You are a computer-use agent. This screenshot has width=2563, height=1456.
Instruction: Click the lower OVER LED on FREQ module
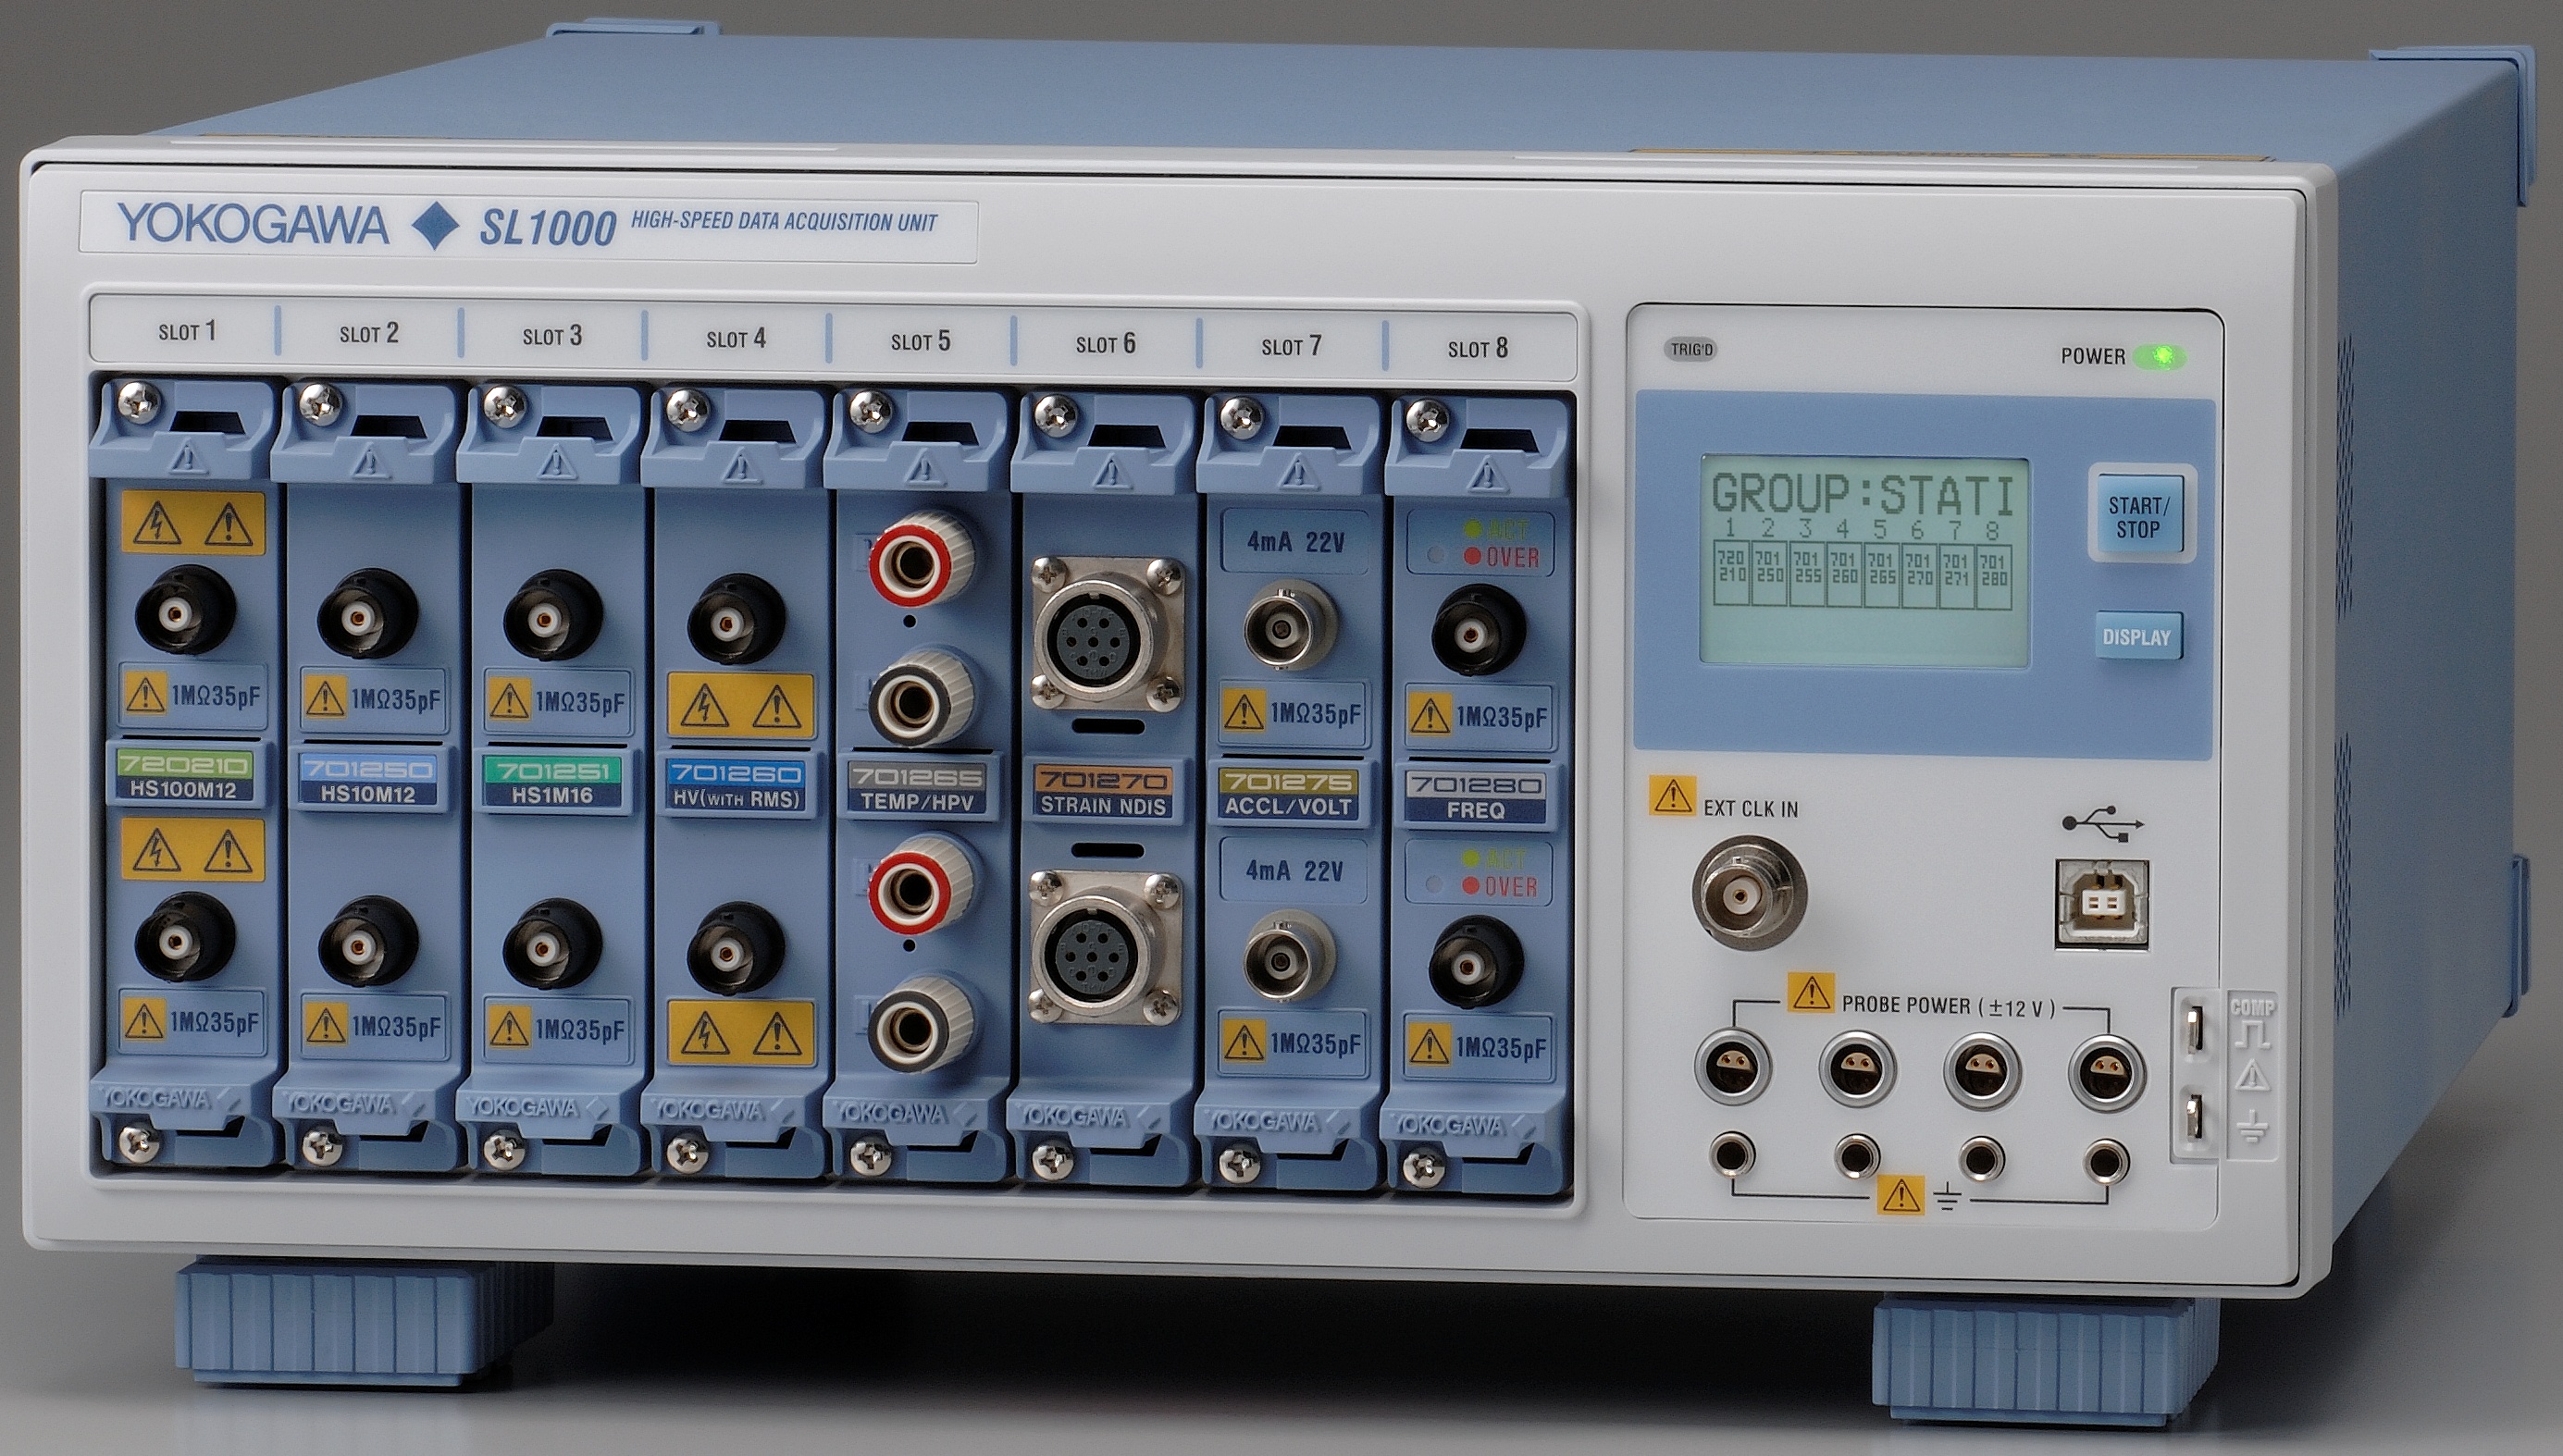click(x=1470, y=886)
